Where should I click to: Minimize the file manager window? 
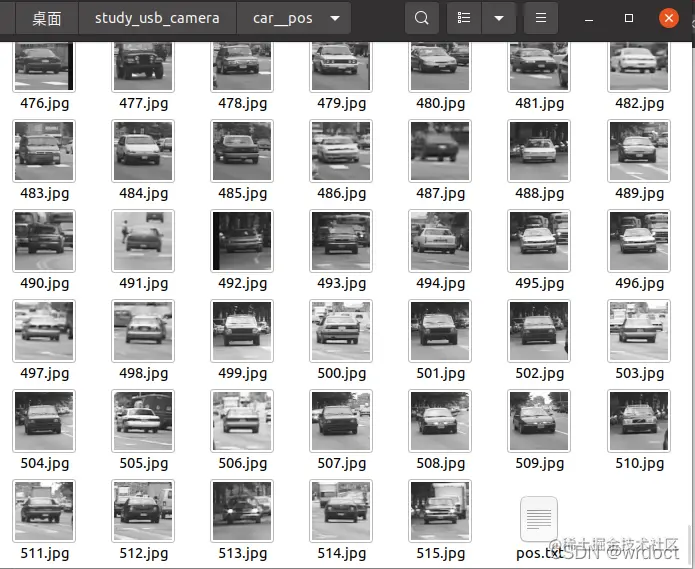tap(589, 19)
